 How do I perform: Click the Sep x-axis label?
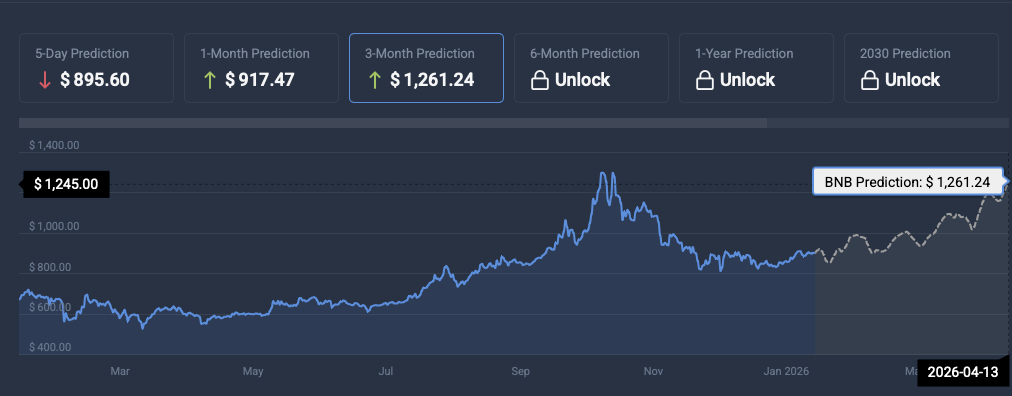click(520, 371)
